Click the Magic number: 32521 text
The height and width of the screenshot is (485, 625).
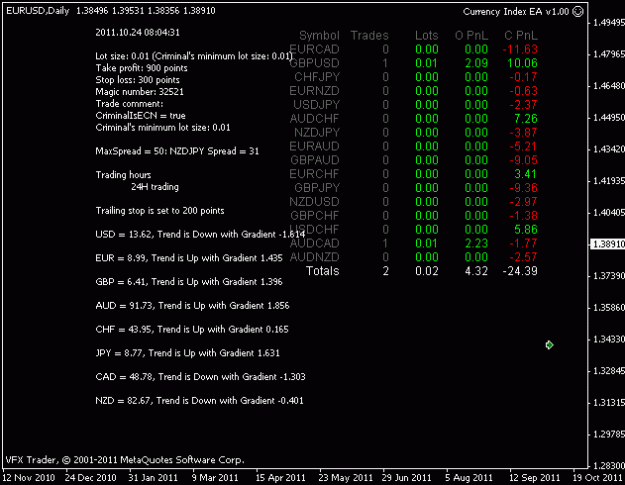[140, 92]
